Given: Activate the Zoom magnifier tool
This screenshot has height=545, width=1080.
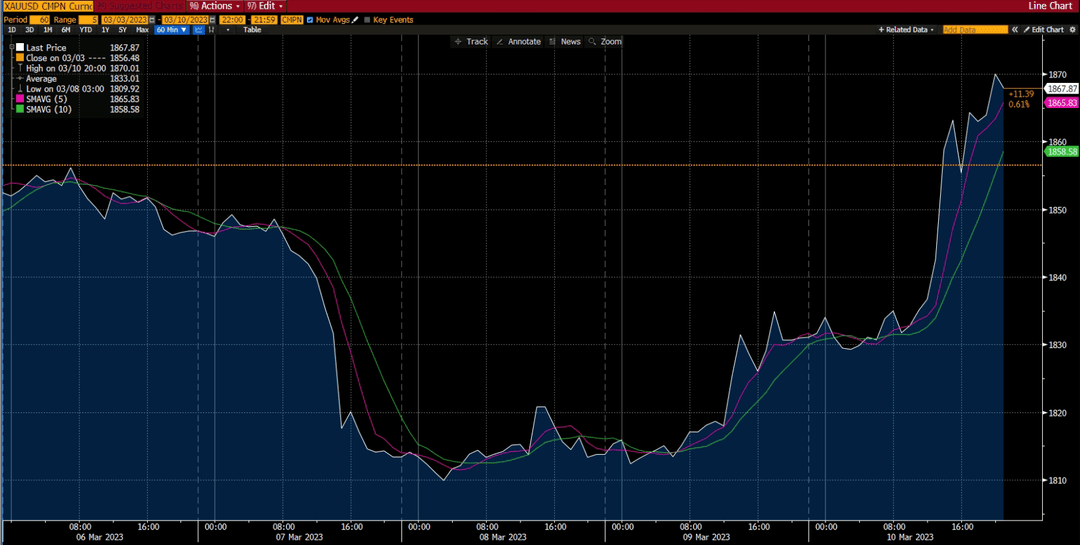Looking at the screenshot, I should 604,41.
